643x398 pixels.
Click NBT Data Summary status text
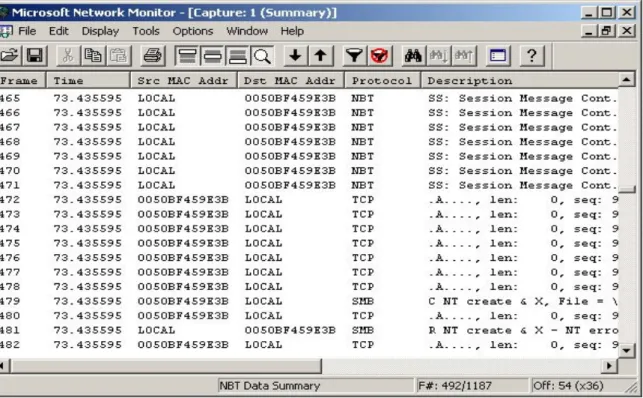269,386
